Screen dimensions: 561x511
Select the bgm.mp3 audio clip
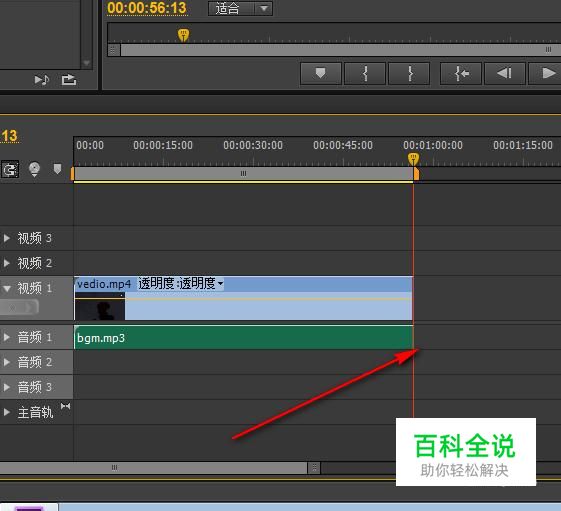(243, 337)
